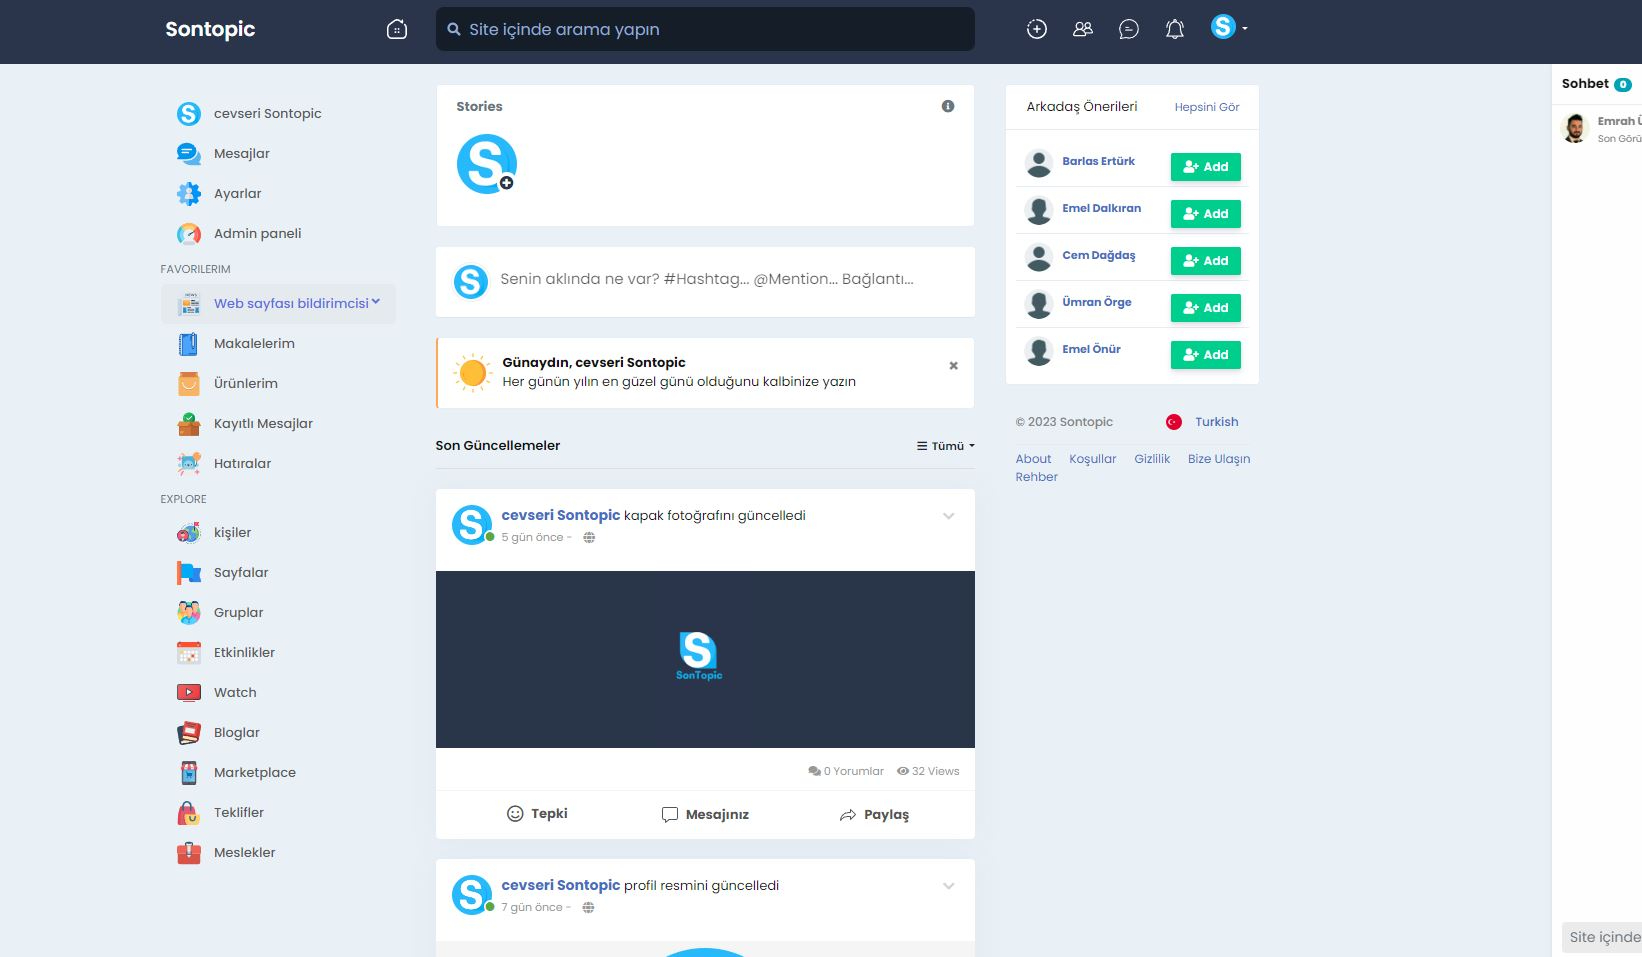Click the Sayfalar flag icon
This screenshot has width=1642, height=957.
point(189,572)
